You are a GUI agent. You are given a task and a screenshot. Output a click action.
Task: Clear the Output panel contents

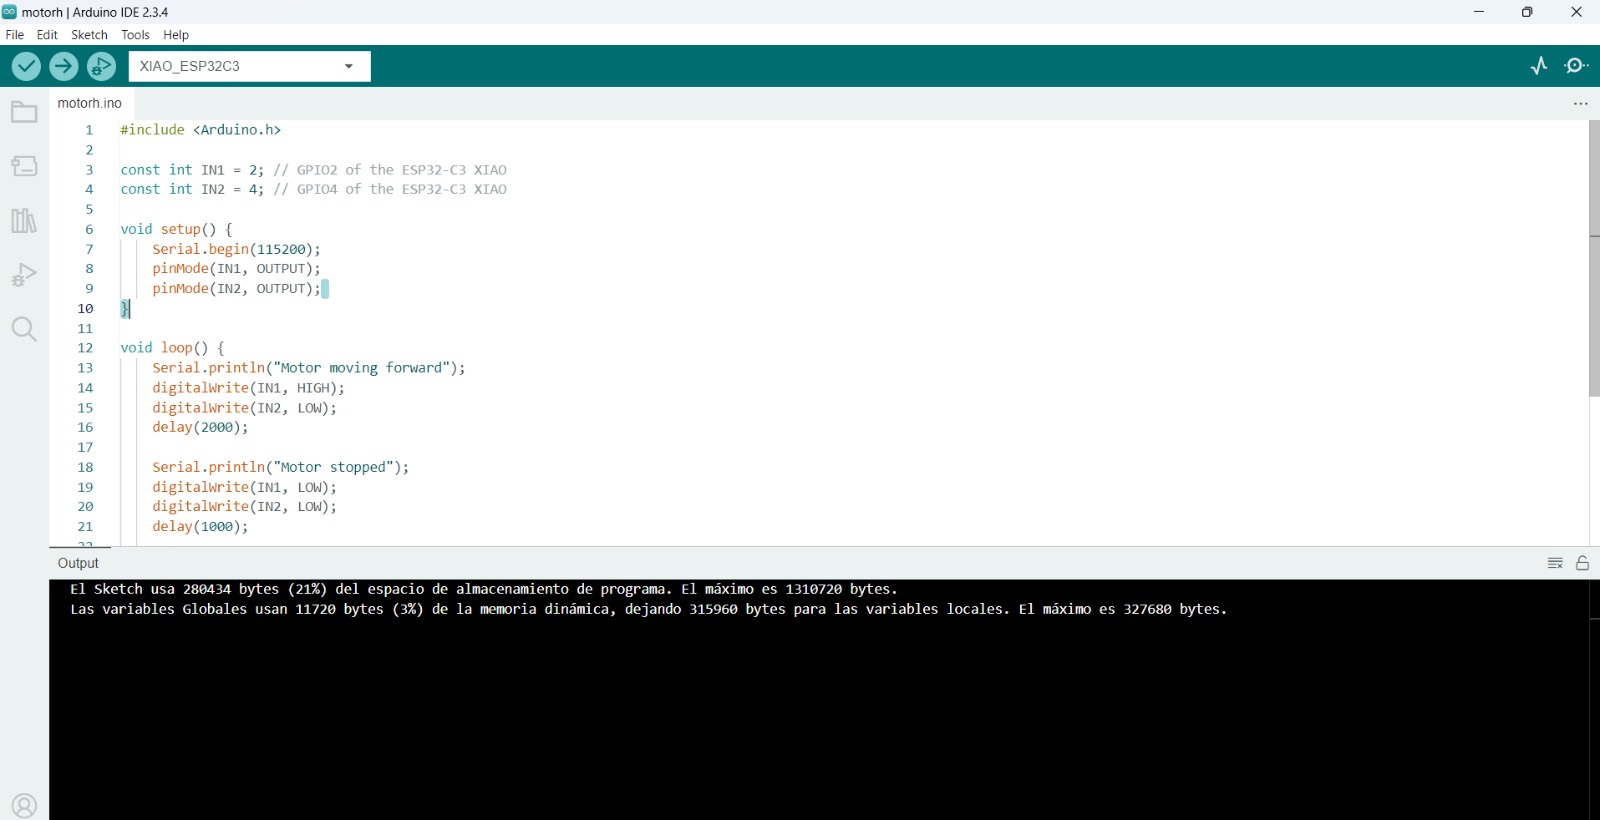pos(1555,563)
